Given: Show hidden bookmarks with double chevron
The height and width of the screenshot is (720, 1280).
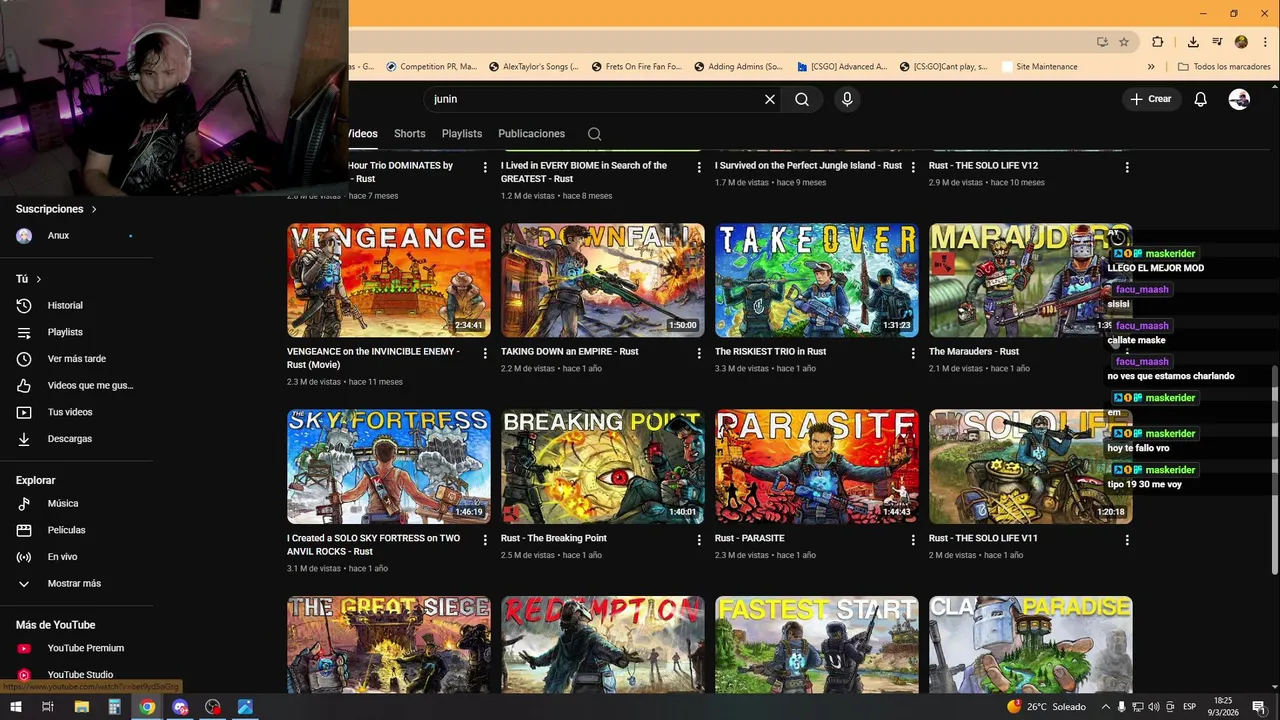Looking at the screenshot, I should point(1151,67).
